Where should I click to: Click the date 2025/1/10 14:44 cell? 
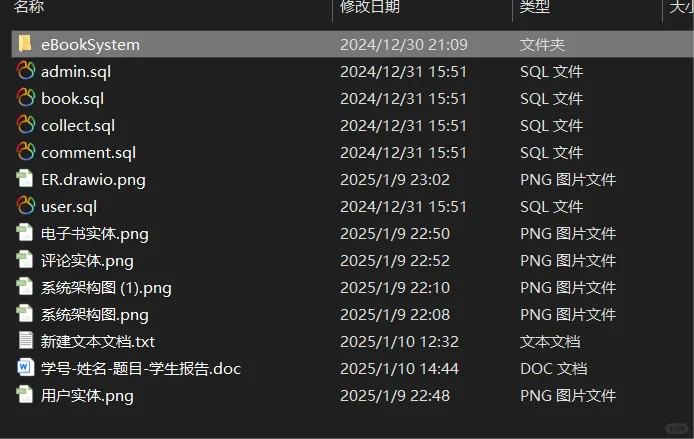pos(399,369)
